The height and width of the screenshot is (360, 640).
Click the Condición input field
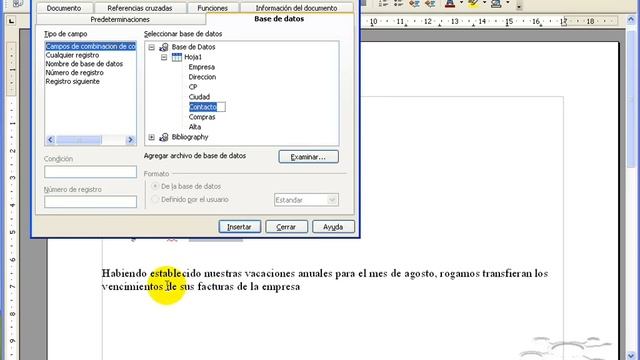tap(91, 172)
